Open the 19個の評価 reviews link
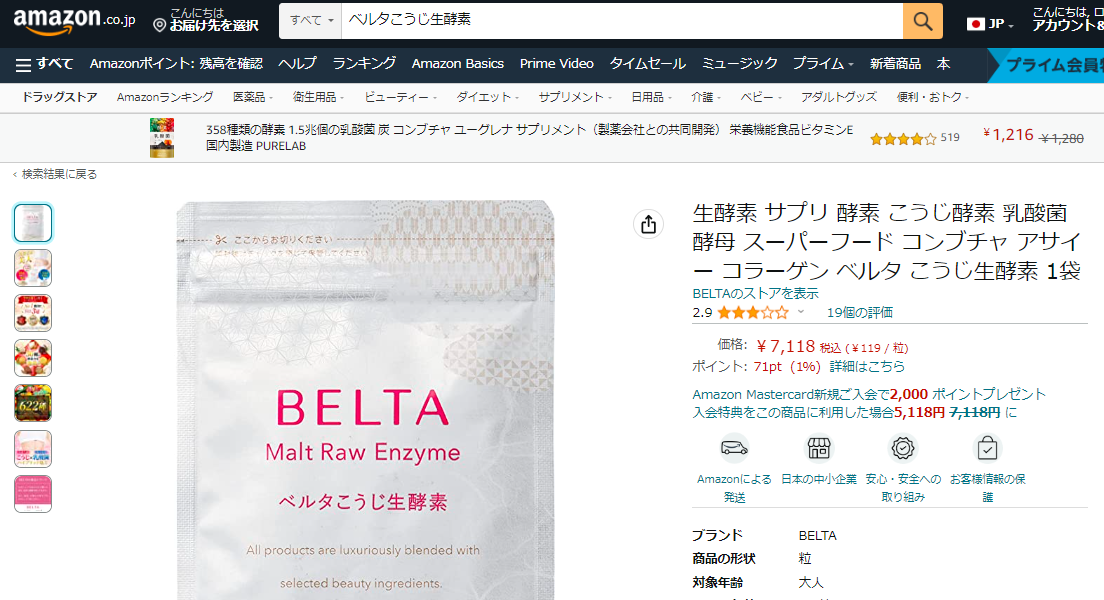Screen dimensions: 1104x600 [x=860, y=313]
